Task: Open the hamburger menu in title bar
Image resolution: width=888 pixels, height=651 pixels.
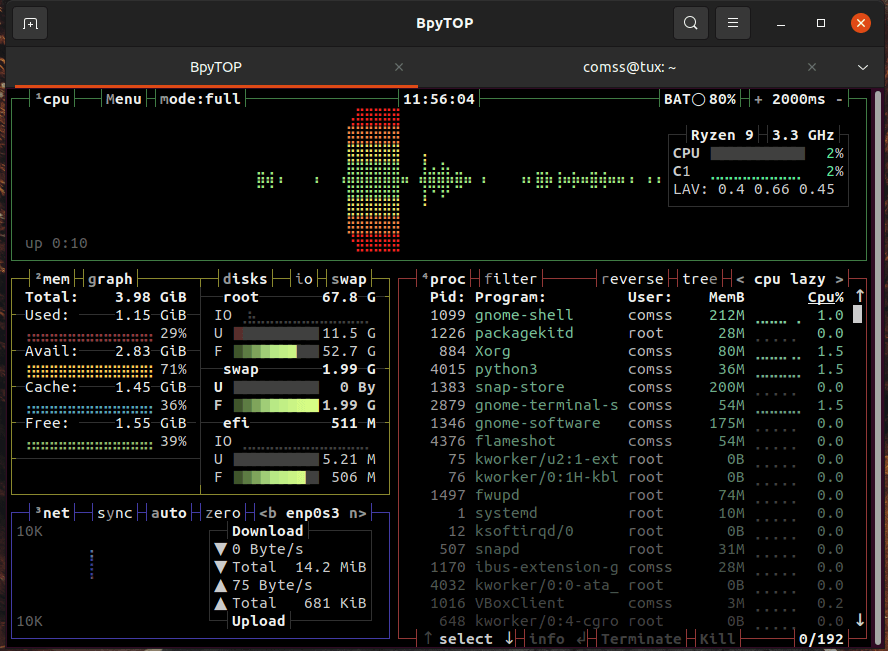Action: 733,23
